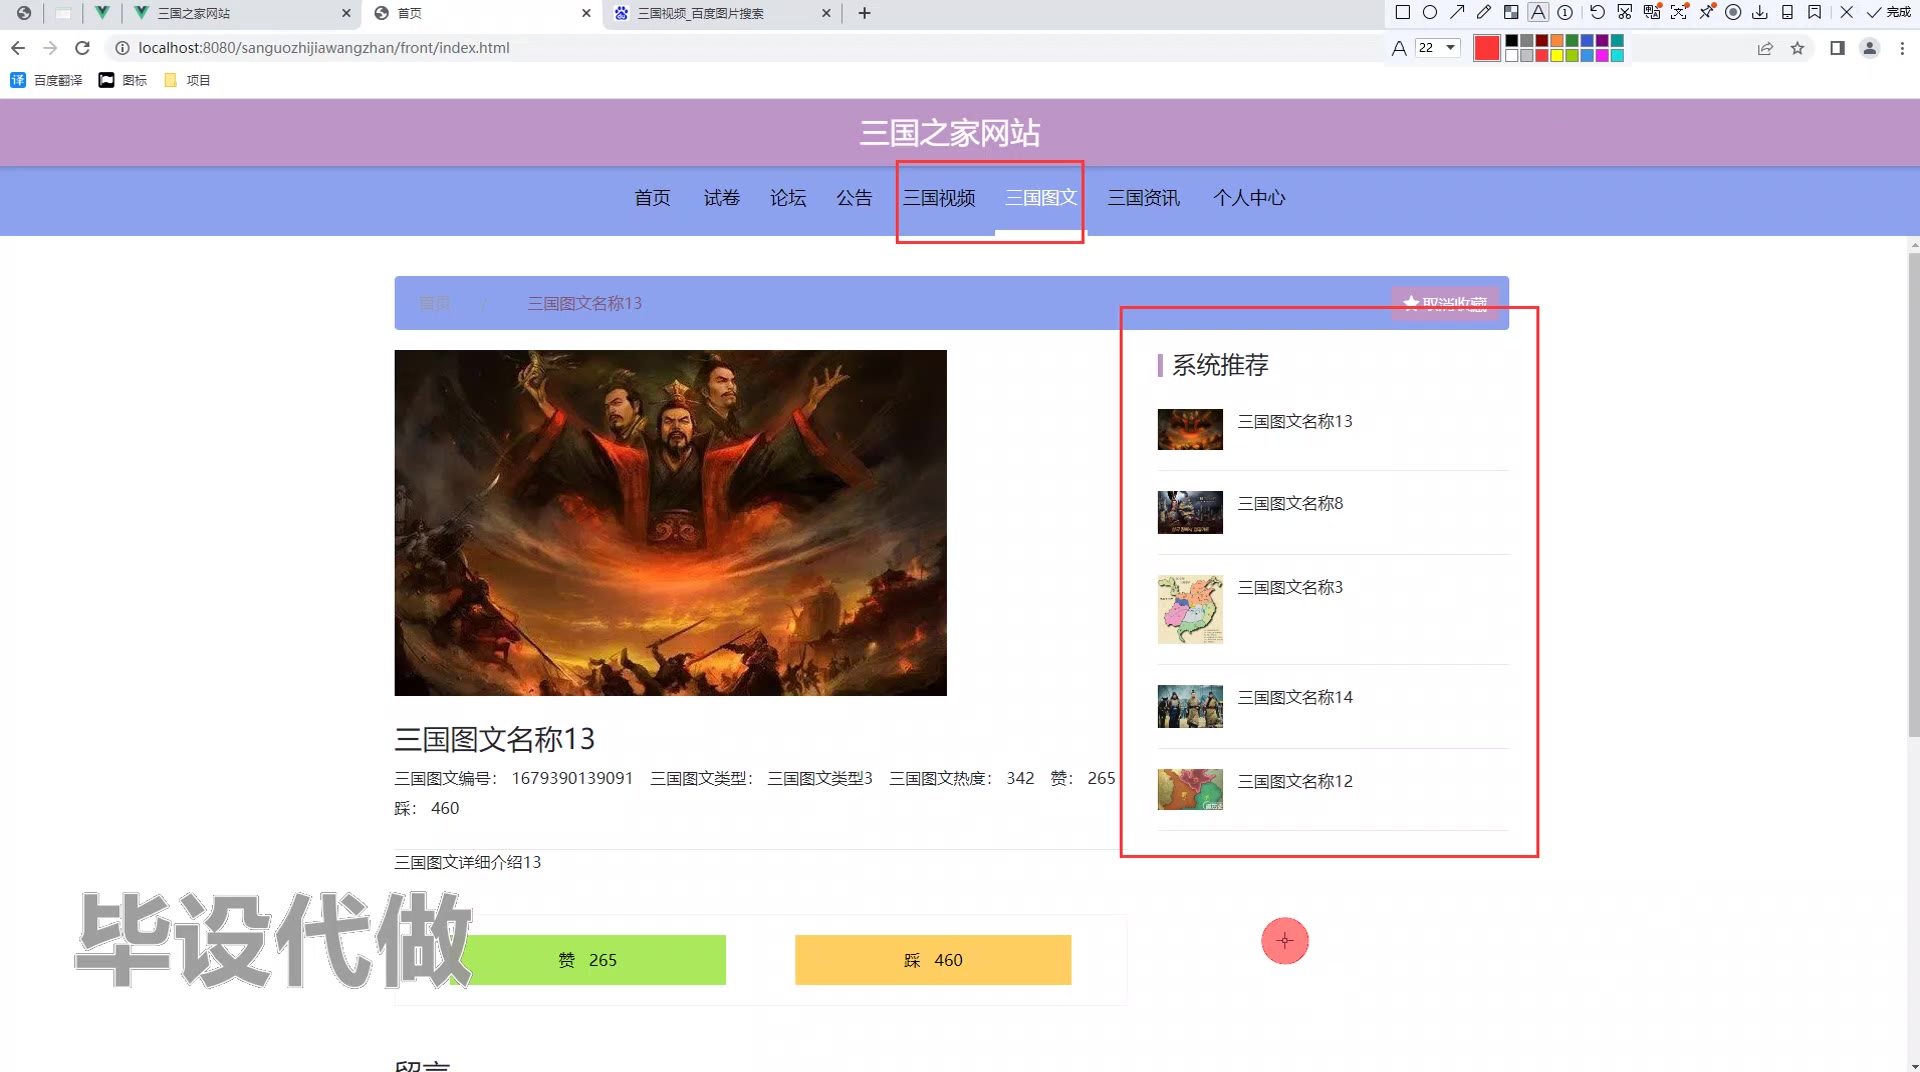Open the Chrome three-dot menu
Image resolution: width=1920 pixels, height=1072 pixels.
(x=1902, y=48)
